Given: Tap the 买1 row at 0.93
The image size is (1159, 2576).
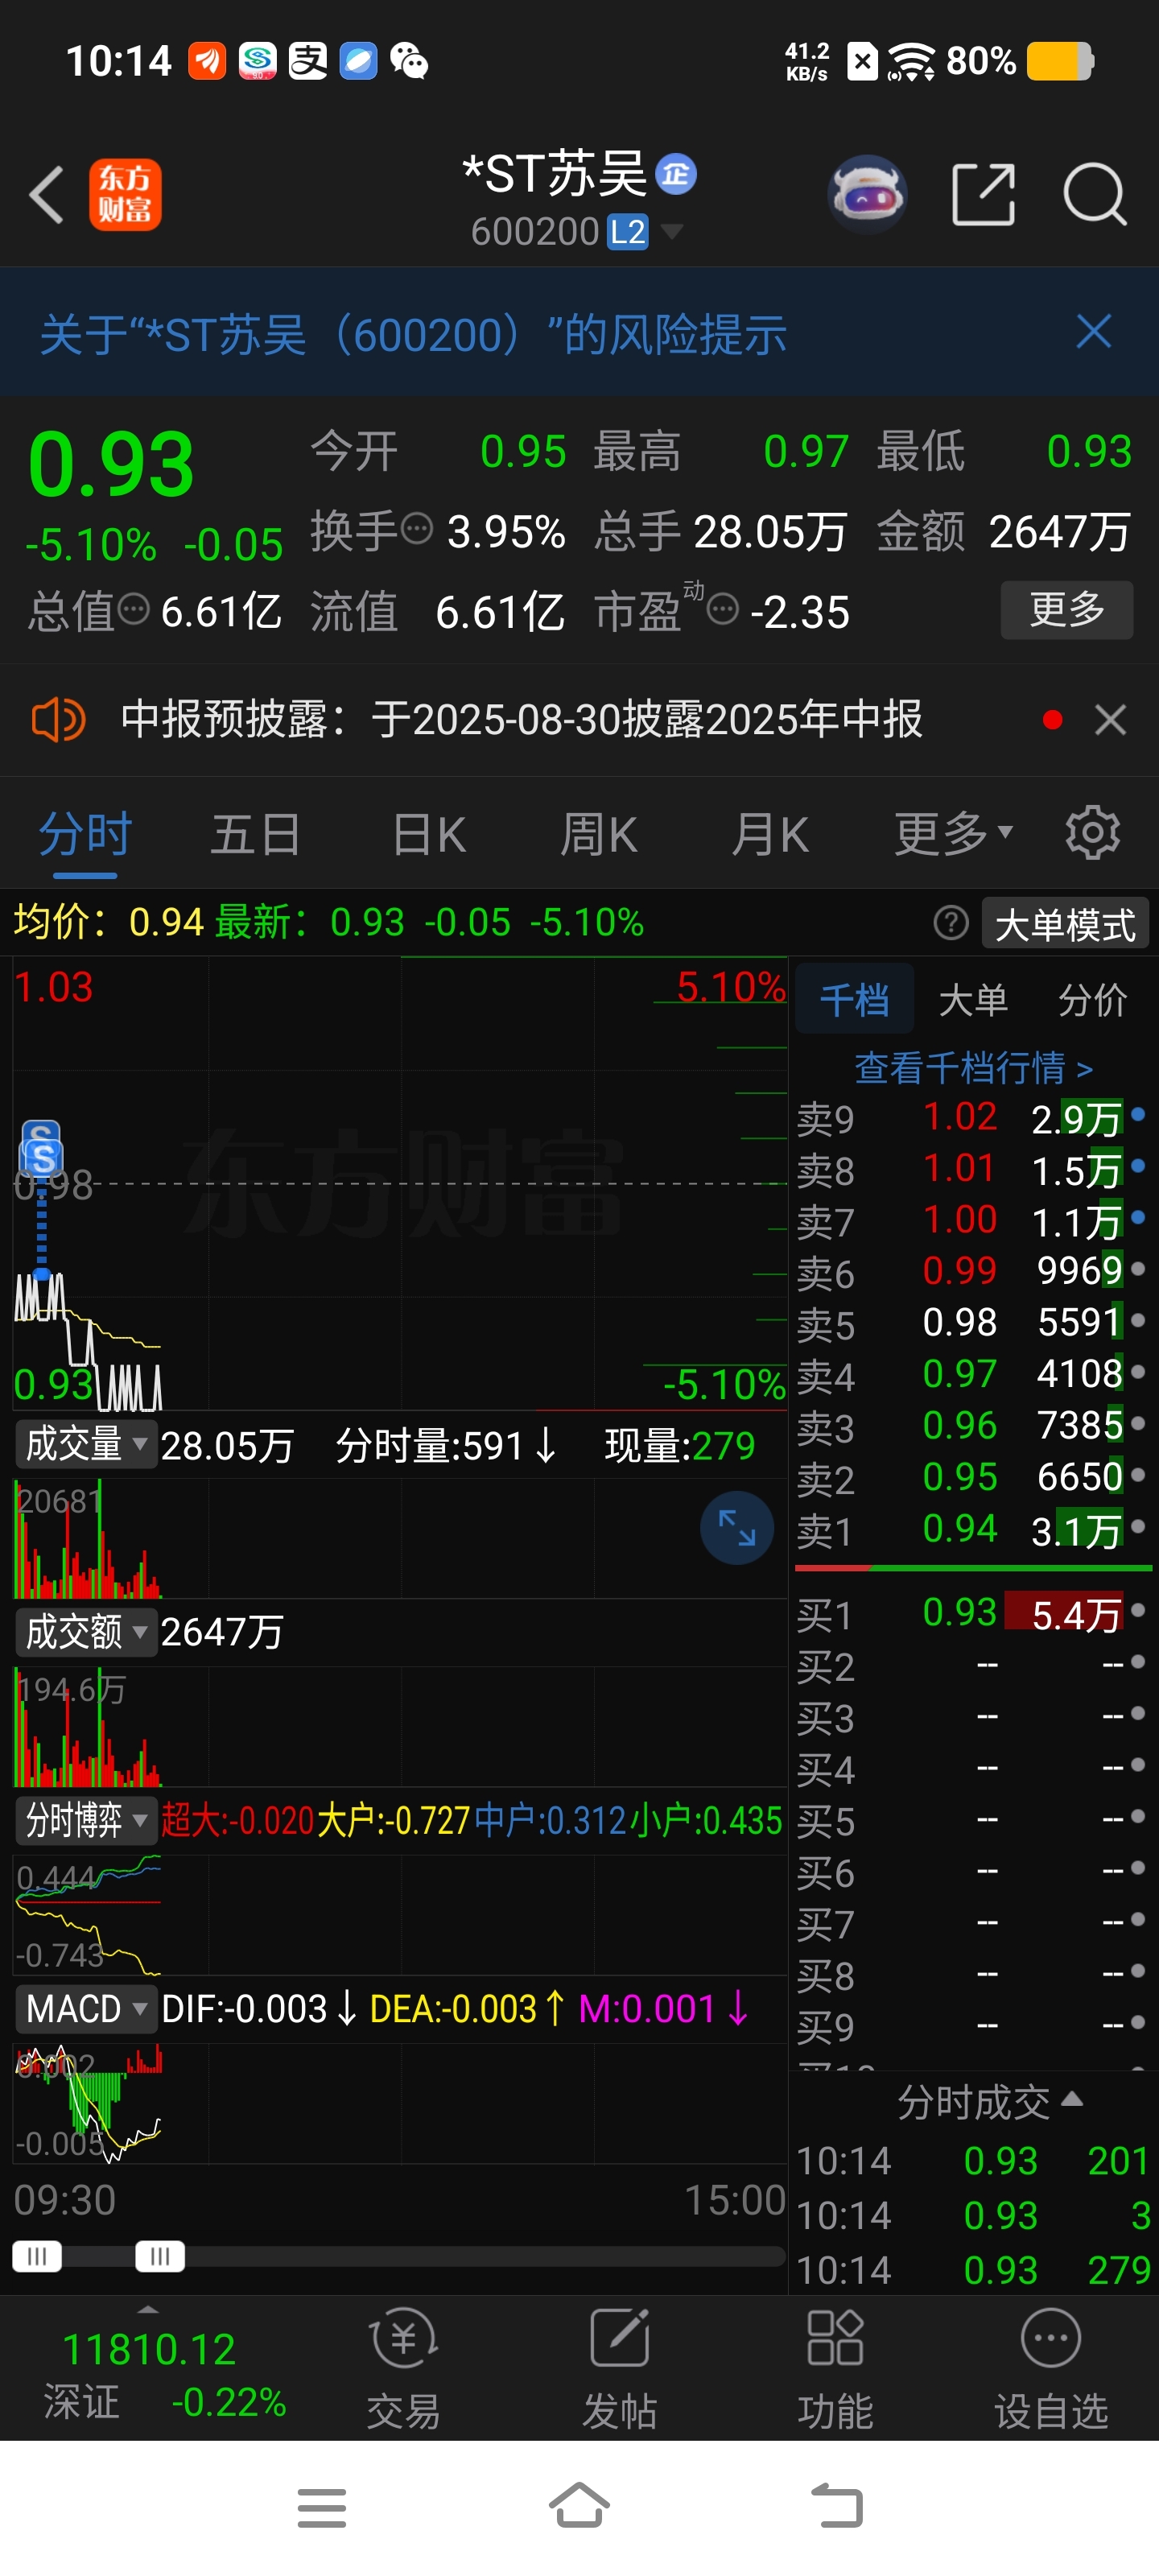Looking at the screenshot, I should click(973, 1613).
